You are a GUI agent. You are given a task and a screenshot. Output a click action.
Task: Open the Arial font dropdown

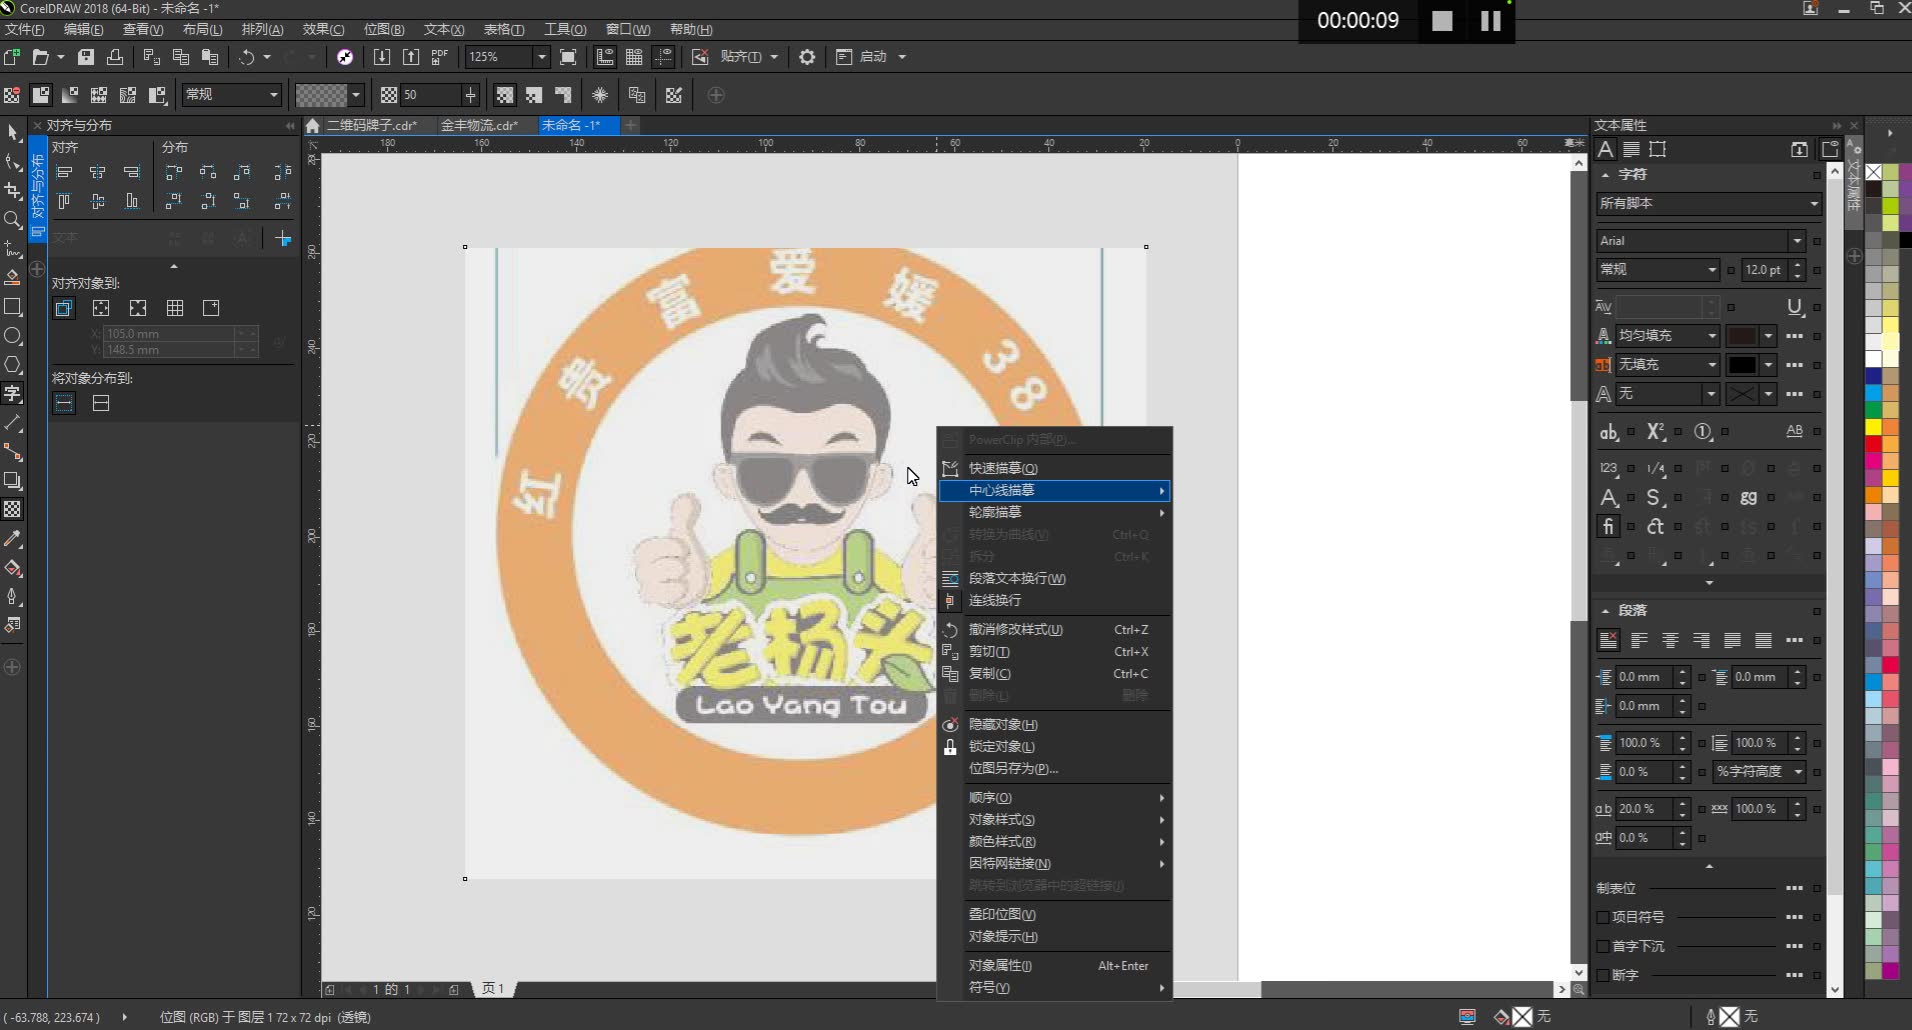(1797, 241)
